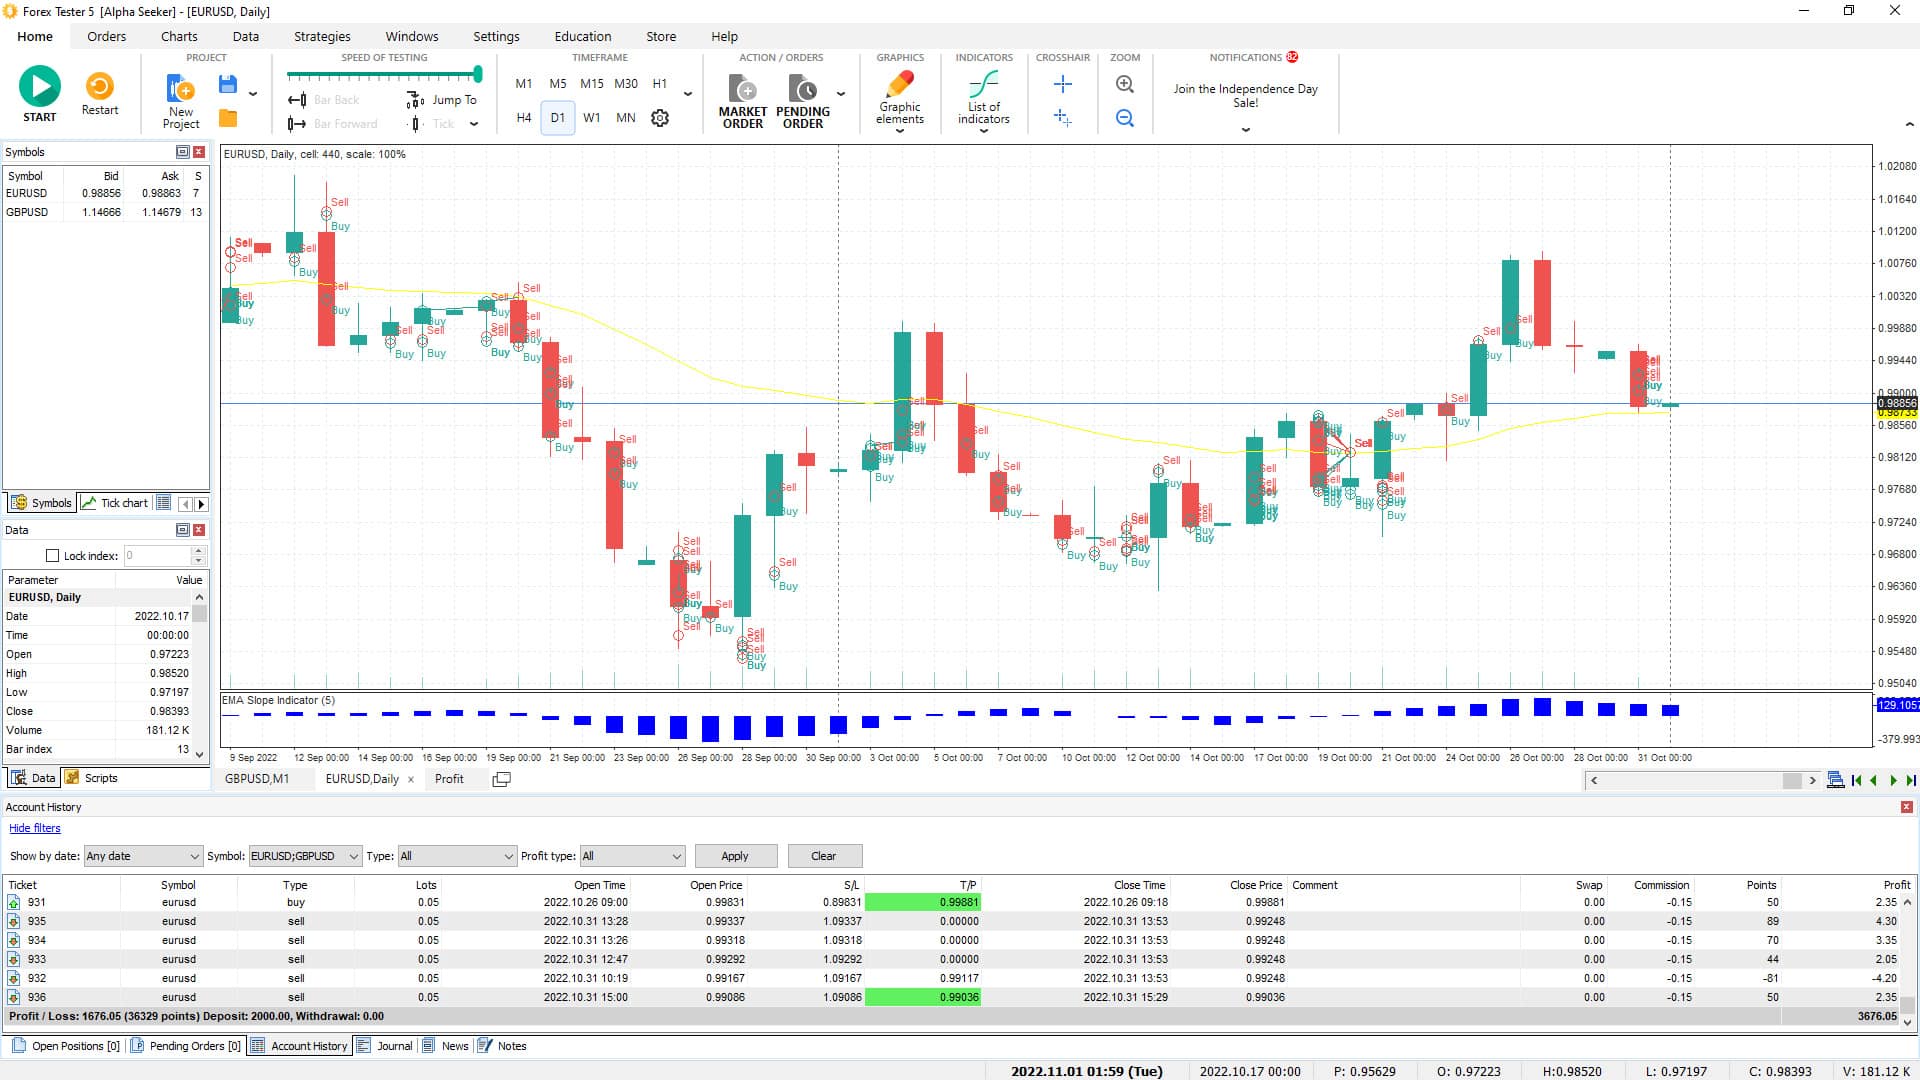Screen dimensions: 1920x1080
Task: Enable the Lock index checkbox
Action: [51, 555]
